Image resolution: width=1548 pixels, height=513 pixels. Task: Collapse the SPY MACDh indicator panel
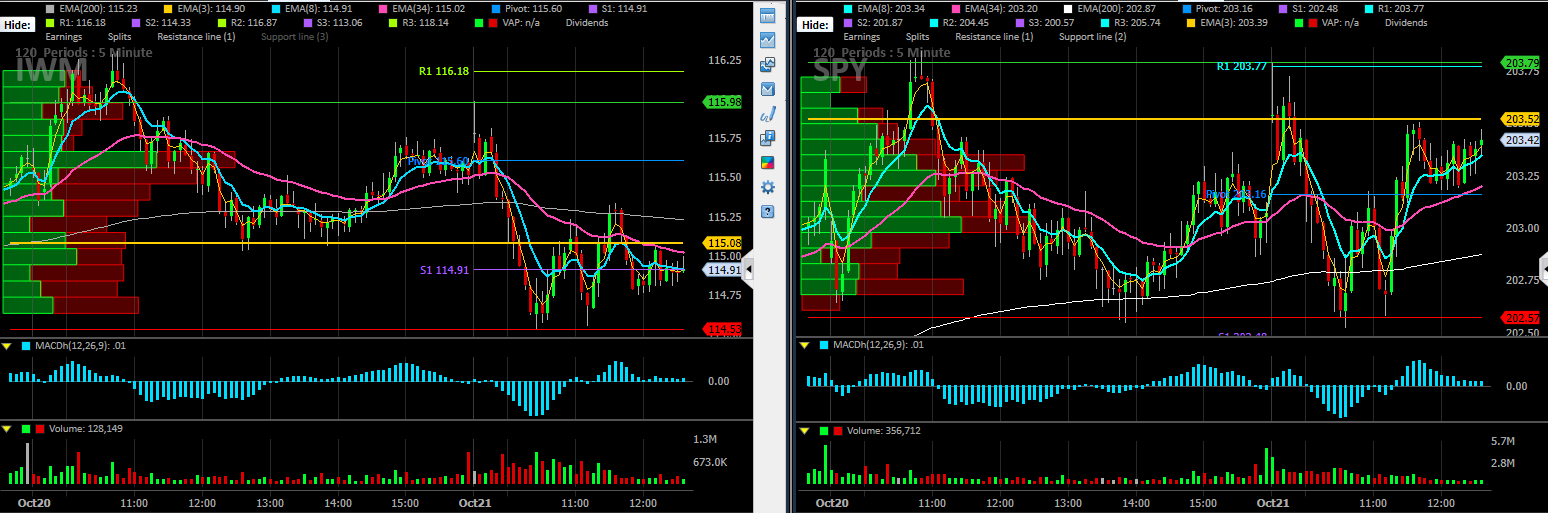(804, 346)
